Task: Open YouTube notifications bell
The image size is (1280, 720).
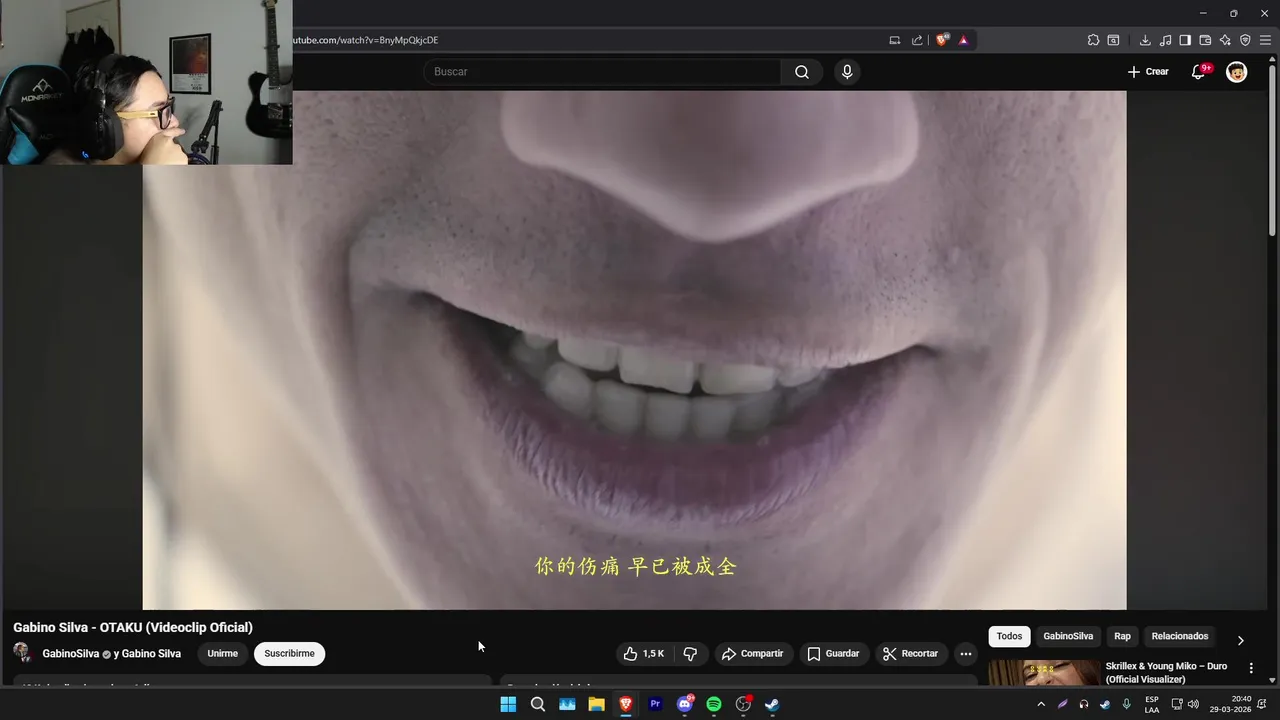Action: (1198, 72)
